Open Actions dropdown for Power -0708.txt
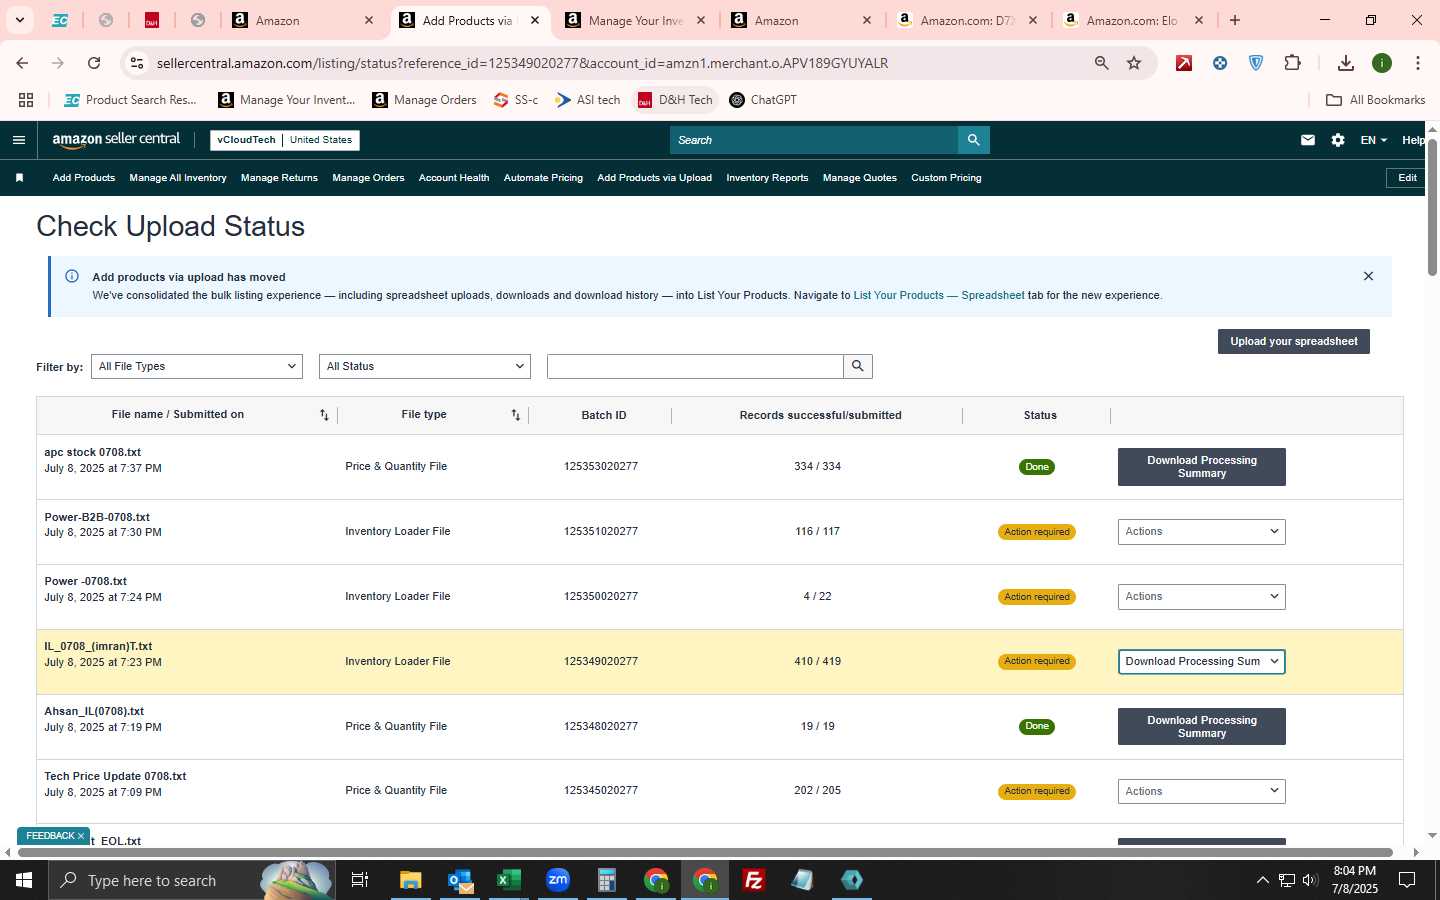Screen dimensions: 1440x900 (x=1201, y=597)
